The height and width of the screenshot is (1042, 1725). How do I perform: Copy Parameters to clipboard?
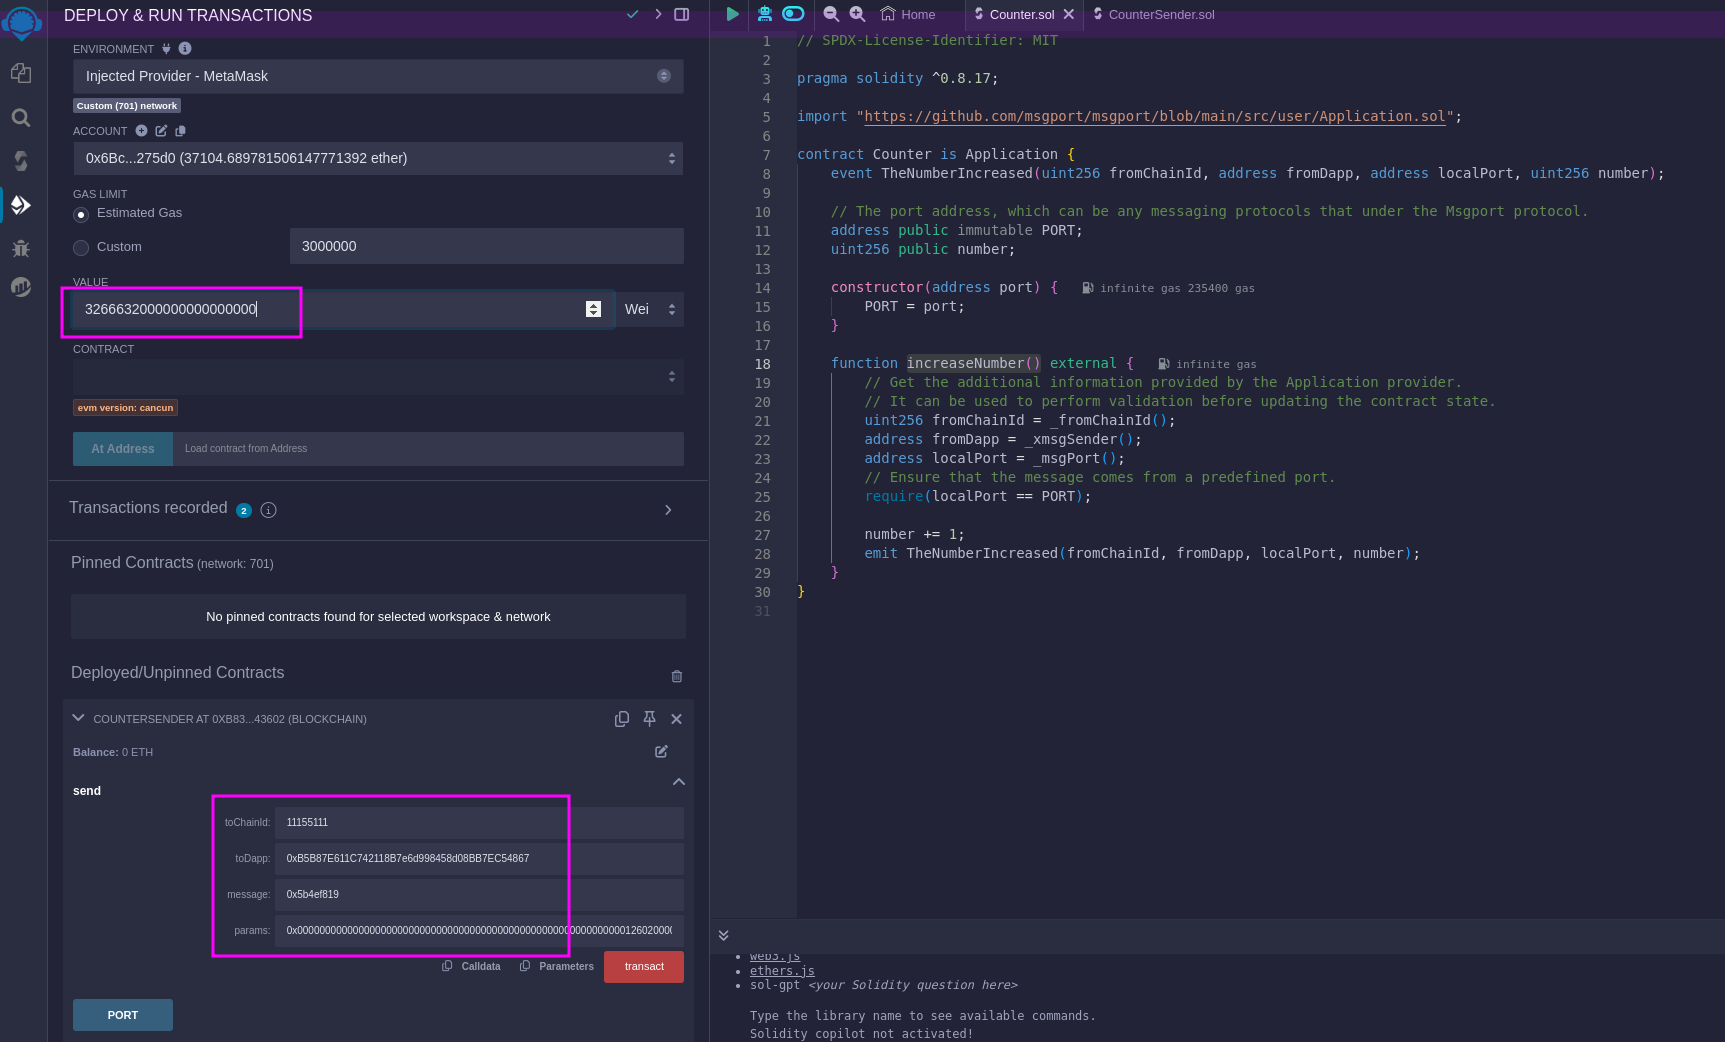point(557,966)
